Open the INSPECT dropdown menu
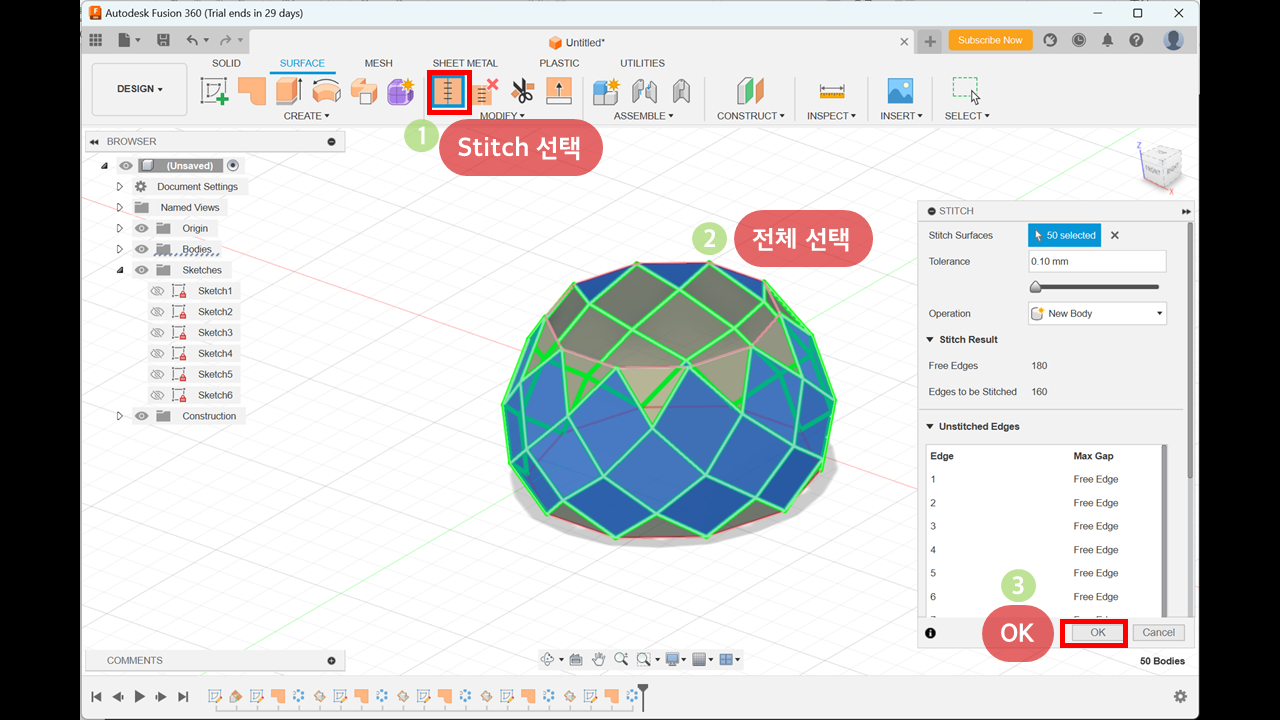Screen dimensions: 1280x720 (831, 116)
